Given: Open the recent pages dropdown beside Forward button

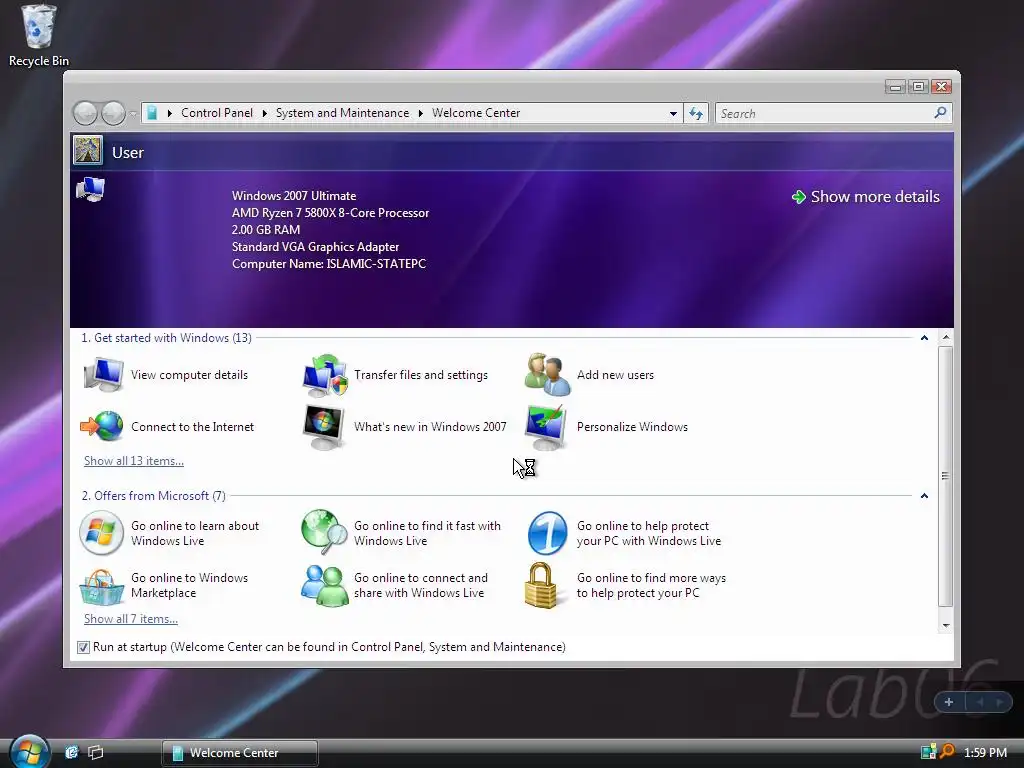Looking at the screenshot, I should (x=133, y=114).
